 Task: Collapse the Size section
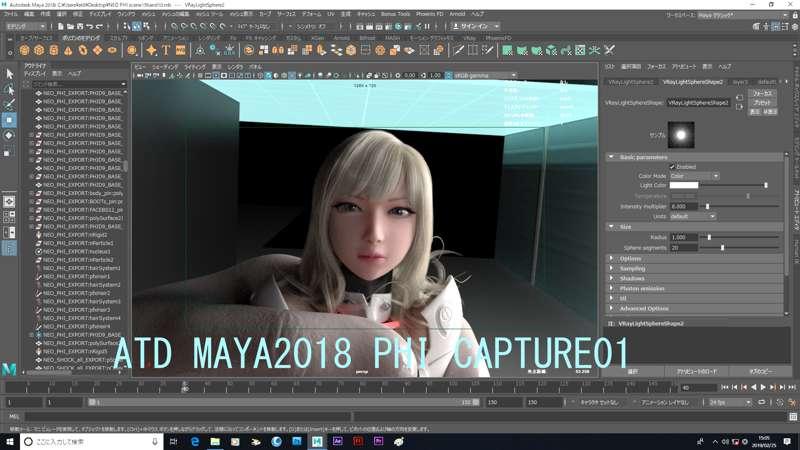tap(695, 227)
